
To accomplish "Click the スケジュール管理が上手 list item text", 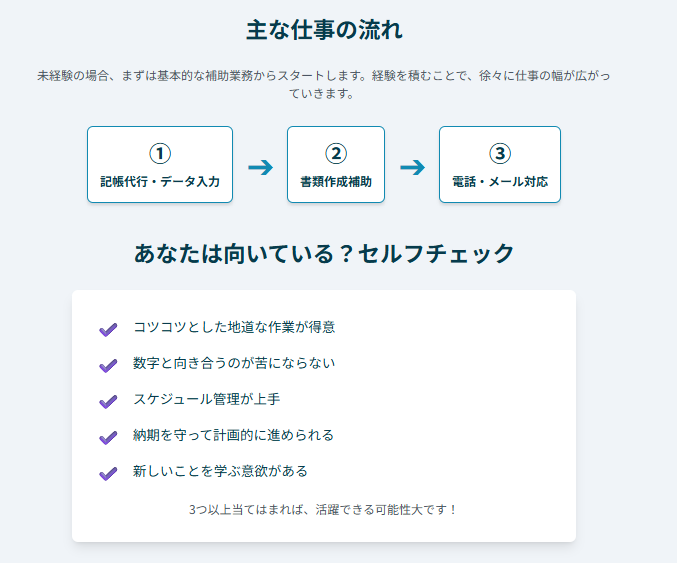I will click(206, 399).
